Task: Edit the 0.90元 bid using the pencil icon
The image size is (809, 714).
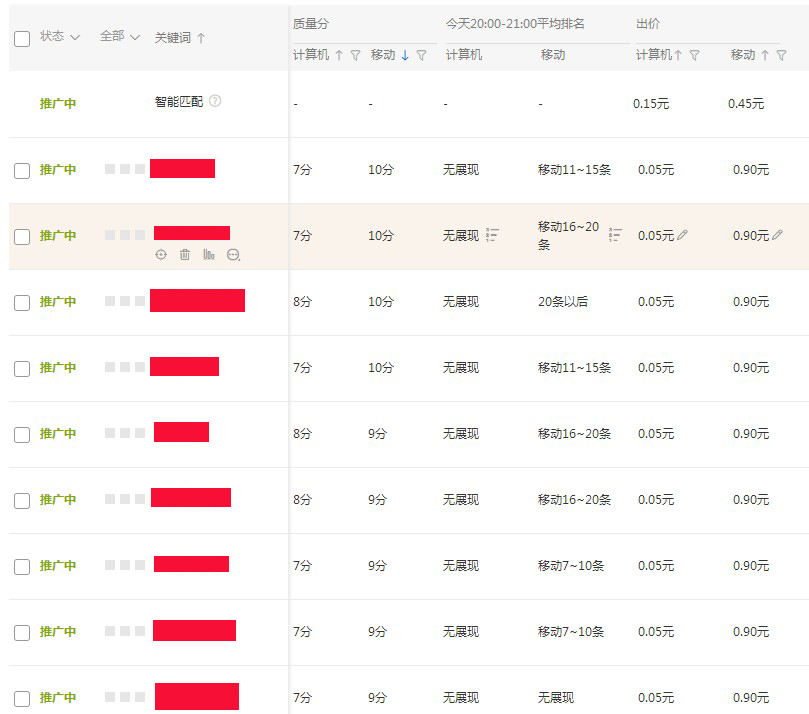Action: 778,235
